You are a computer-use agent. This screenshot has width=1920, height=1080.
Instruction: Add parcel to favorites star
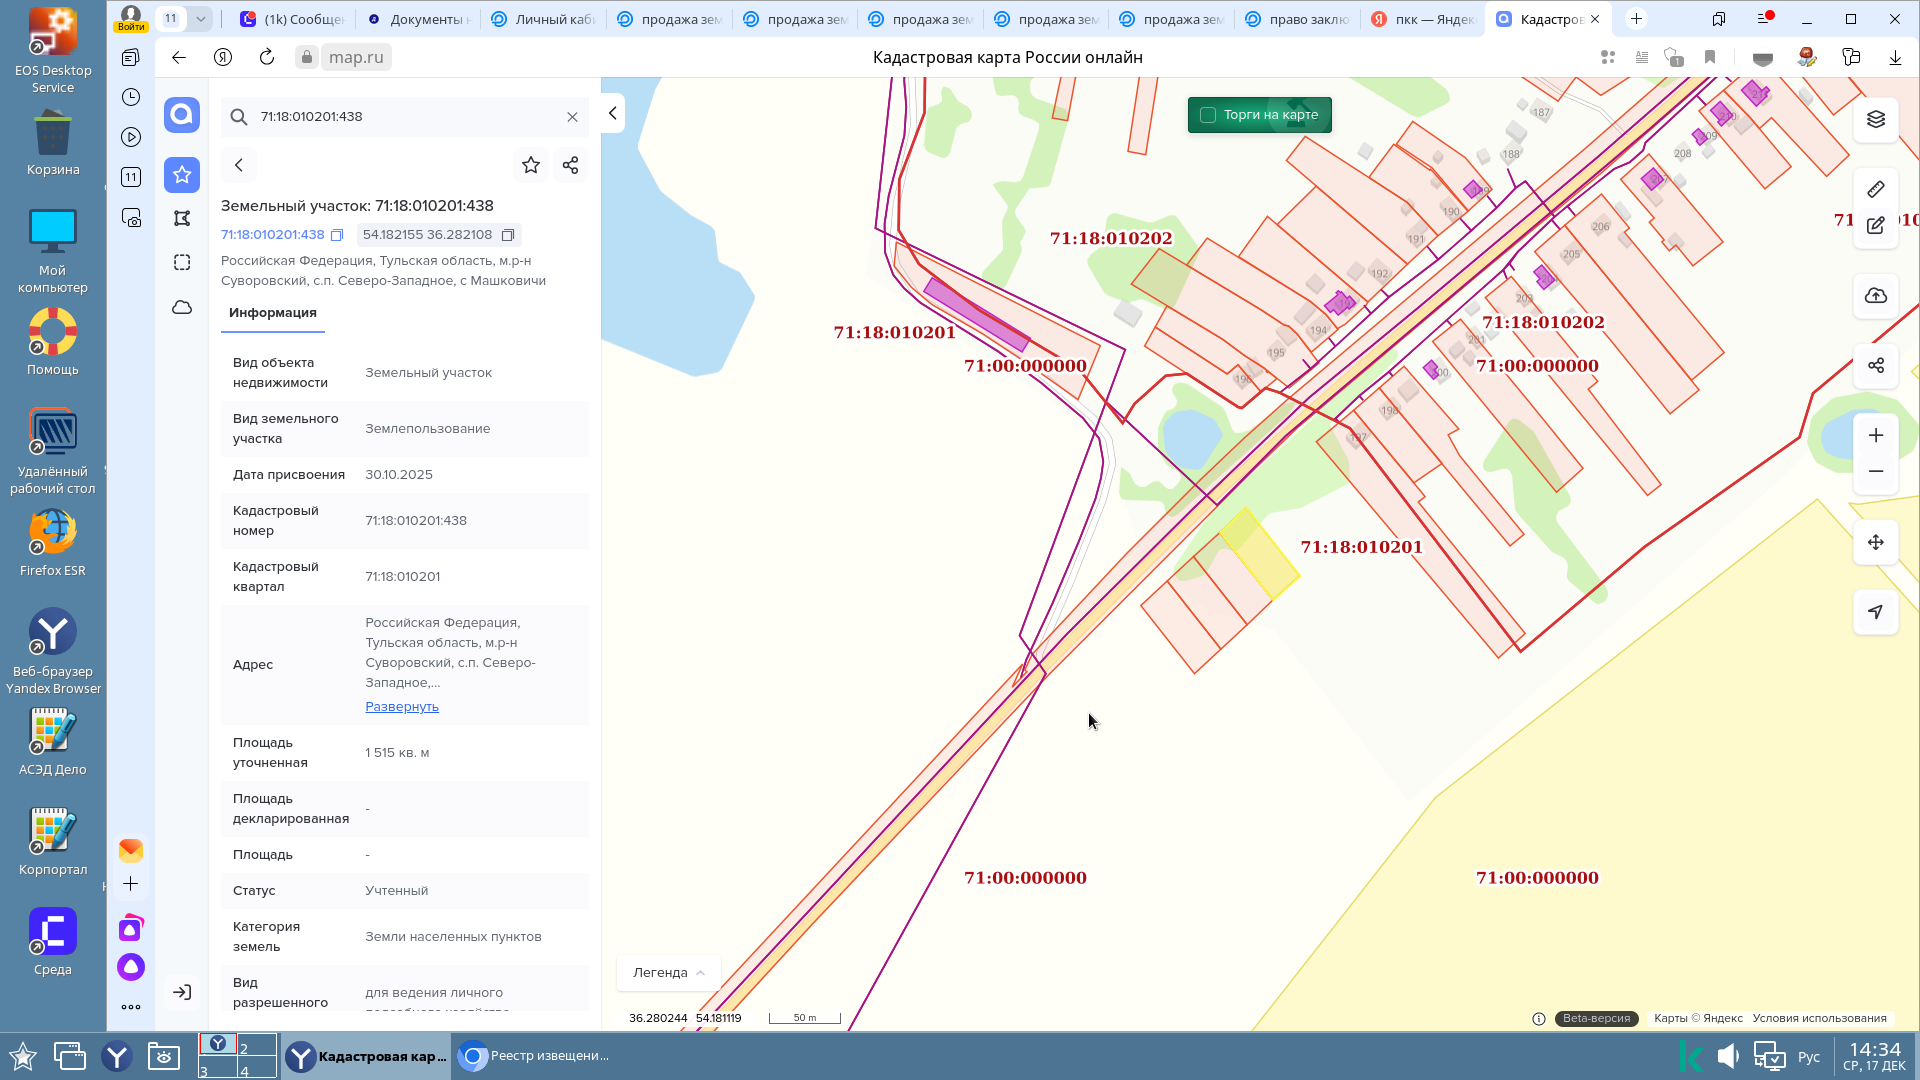coord(531,165)
